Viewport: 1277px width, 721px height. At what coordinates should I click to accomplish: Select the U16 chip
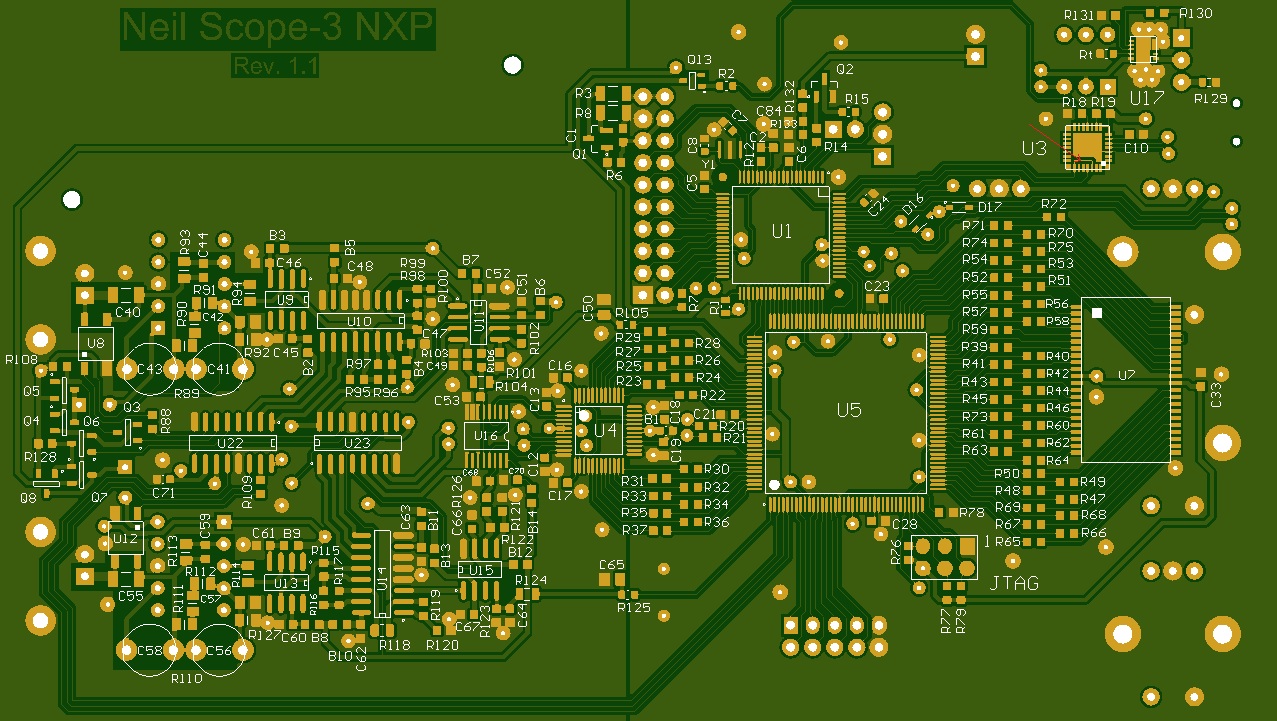coord(486,435)
